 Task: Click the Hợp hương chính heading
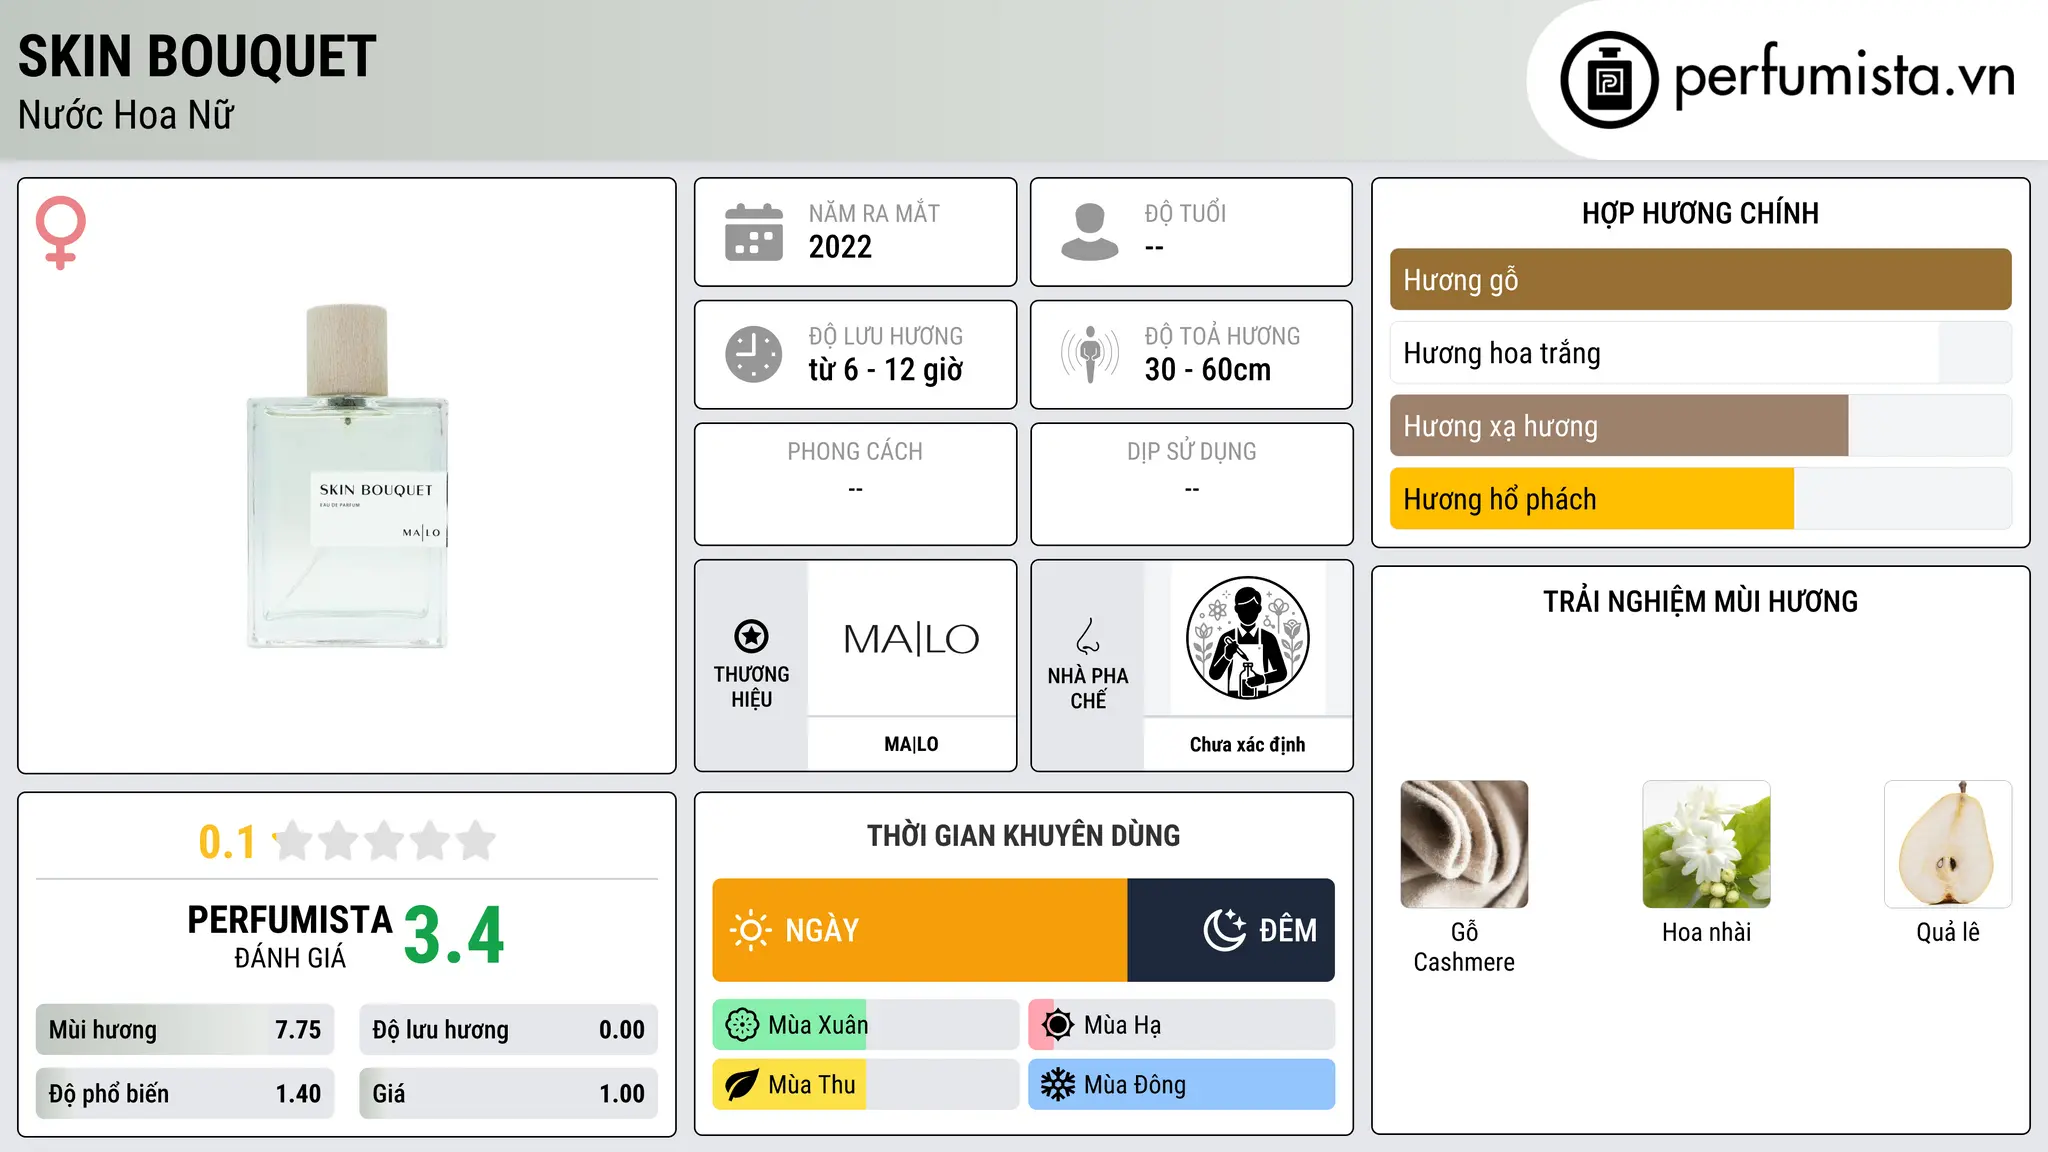(1700, 213)
